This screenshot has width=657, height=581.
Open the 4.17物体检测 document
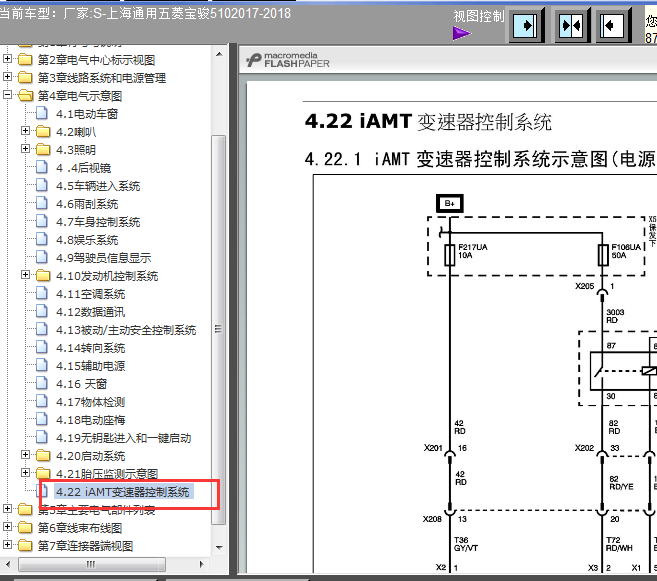coord(91,402)
